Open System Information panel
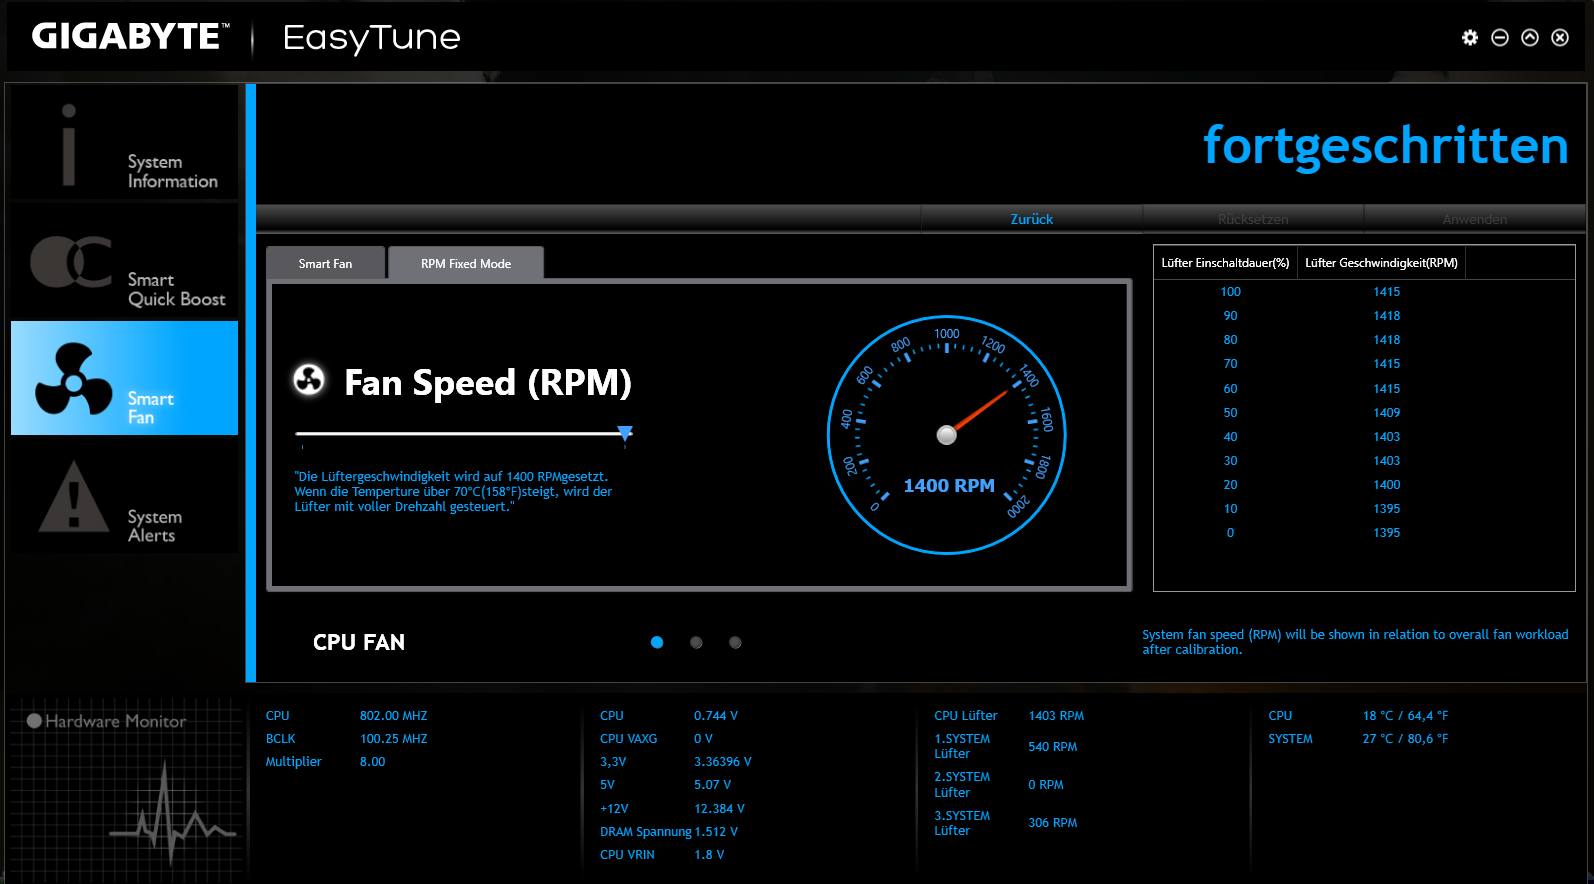This screenshot has width=1594, height=884. [x=125, y=142]
